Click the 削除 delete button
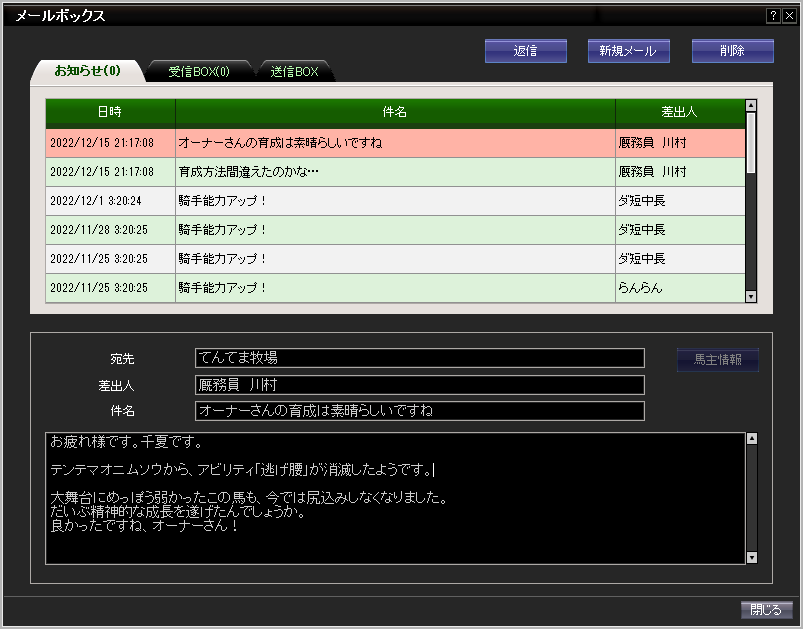The image size is (803, 629). click(732, 51)
